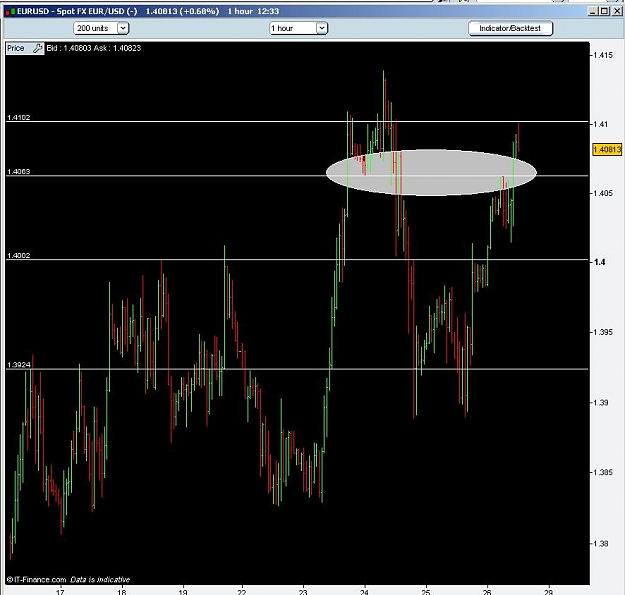Screen dimensions: 625x595
Task: Click the 1.405 price axis label
Action: coord(603,193)
